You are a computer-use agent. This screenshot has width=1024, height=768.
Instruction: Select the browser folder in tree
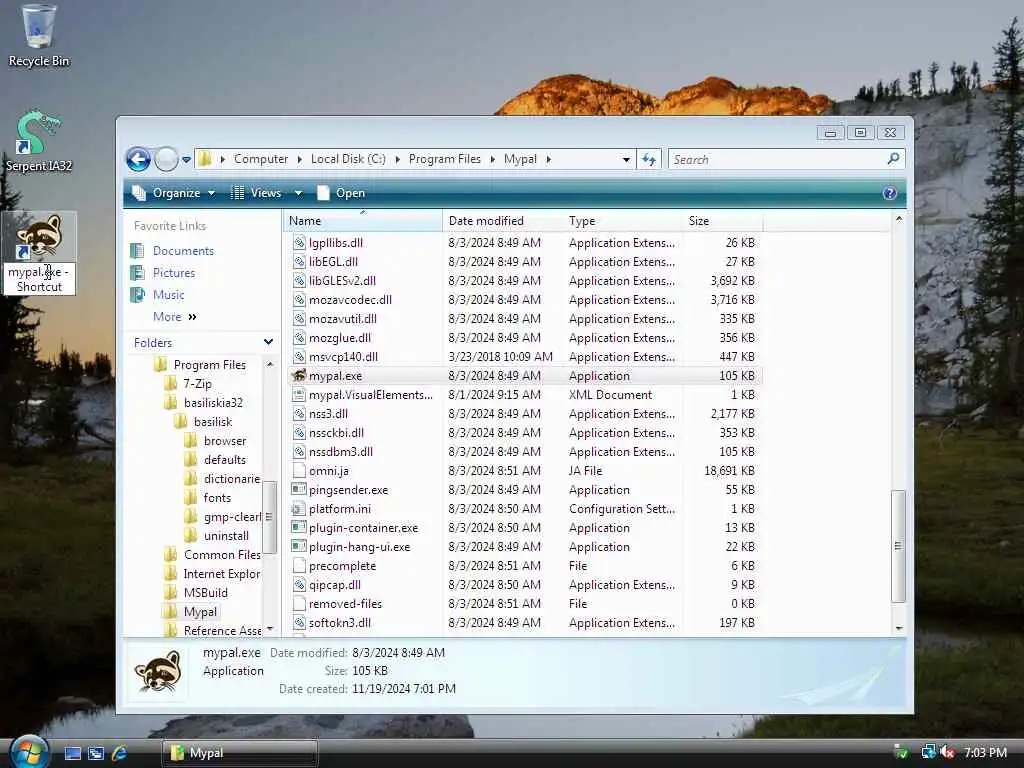[225, 441]
